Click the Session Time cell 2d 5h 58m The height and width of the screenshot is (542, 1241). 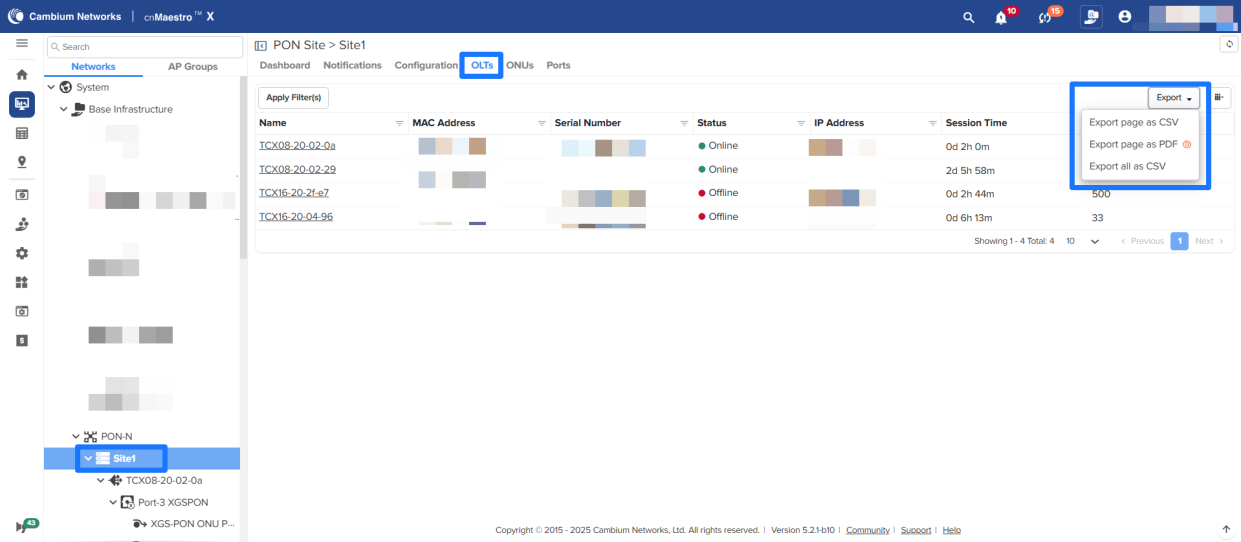coord(968,170)
